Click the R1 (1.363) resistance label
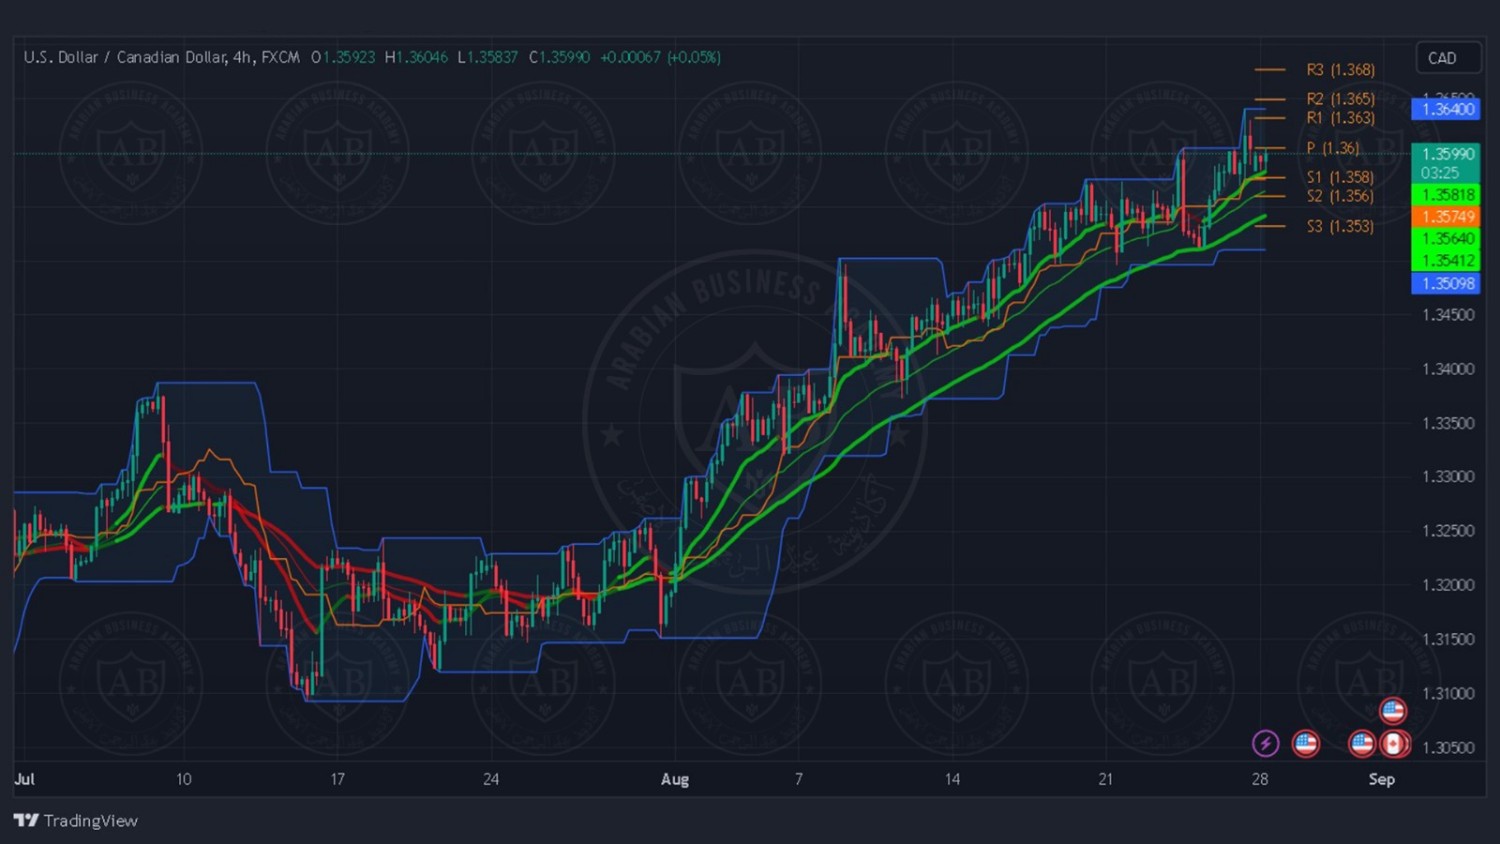The width and height of the screenshot is (1500, 844). tap(1340, 118)
